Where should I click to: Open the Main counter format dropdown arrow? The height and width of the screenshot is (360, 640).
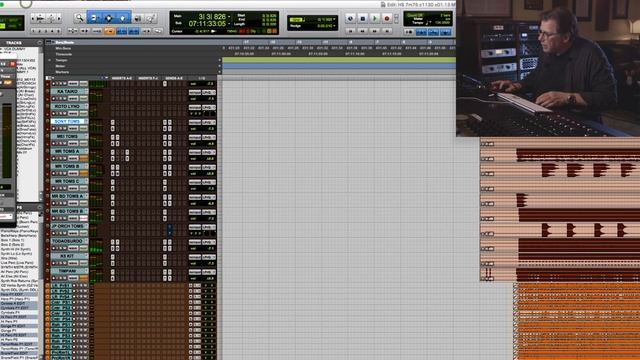point(229,17)
